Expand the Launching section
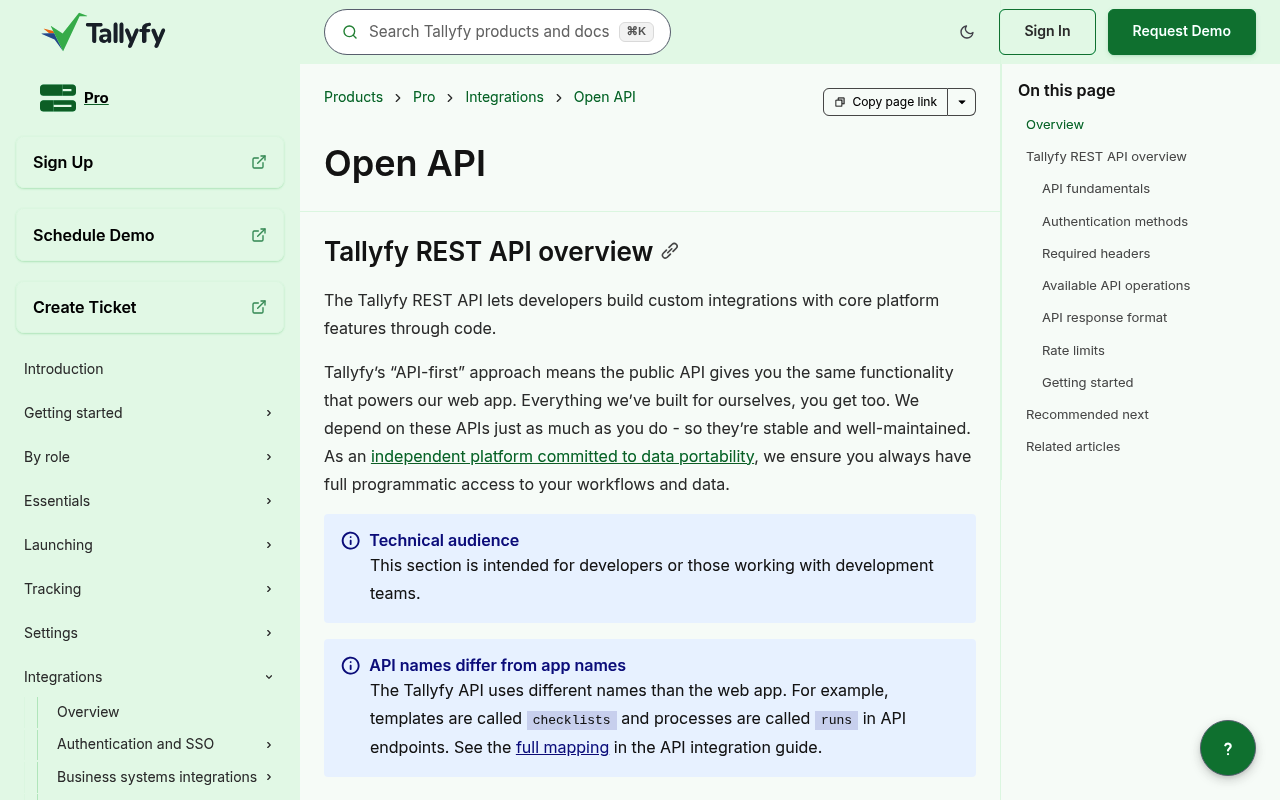Viewport: 1280px width, 800px height. pyautogui.click(x=269, y=545)
